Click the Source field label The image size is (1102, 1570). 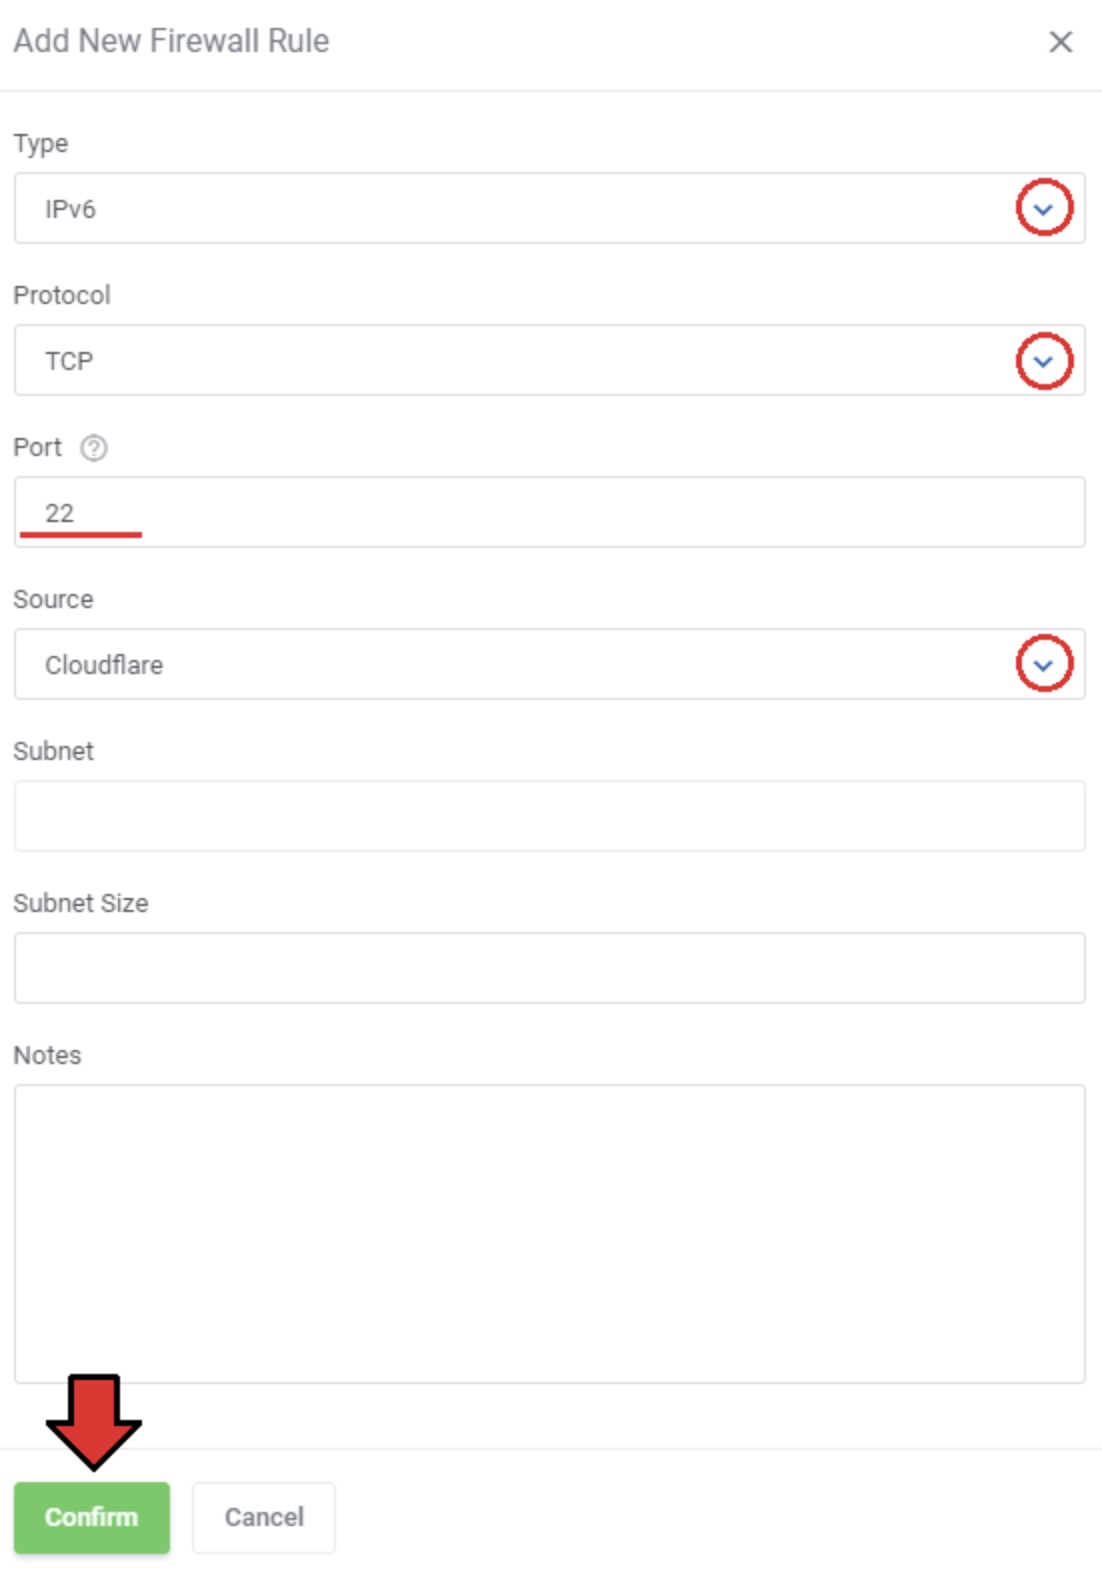point(53,600)
